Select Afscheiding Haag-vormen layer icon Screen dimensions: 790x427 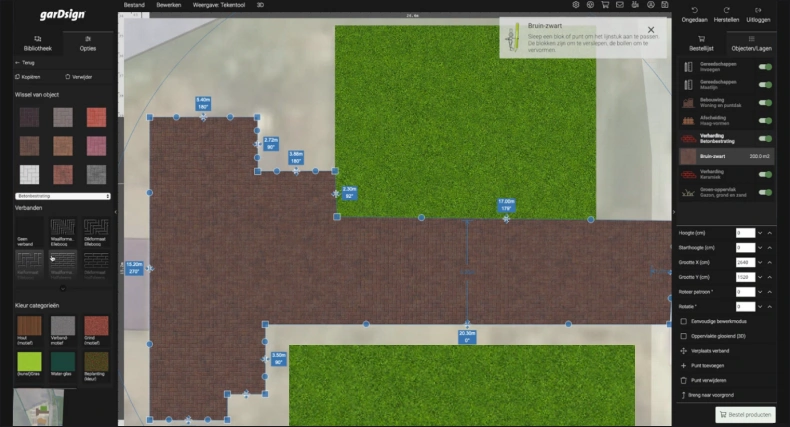tap(688, 121)
